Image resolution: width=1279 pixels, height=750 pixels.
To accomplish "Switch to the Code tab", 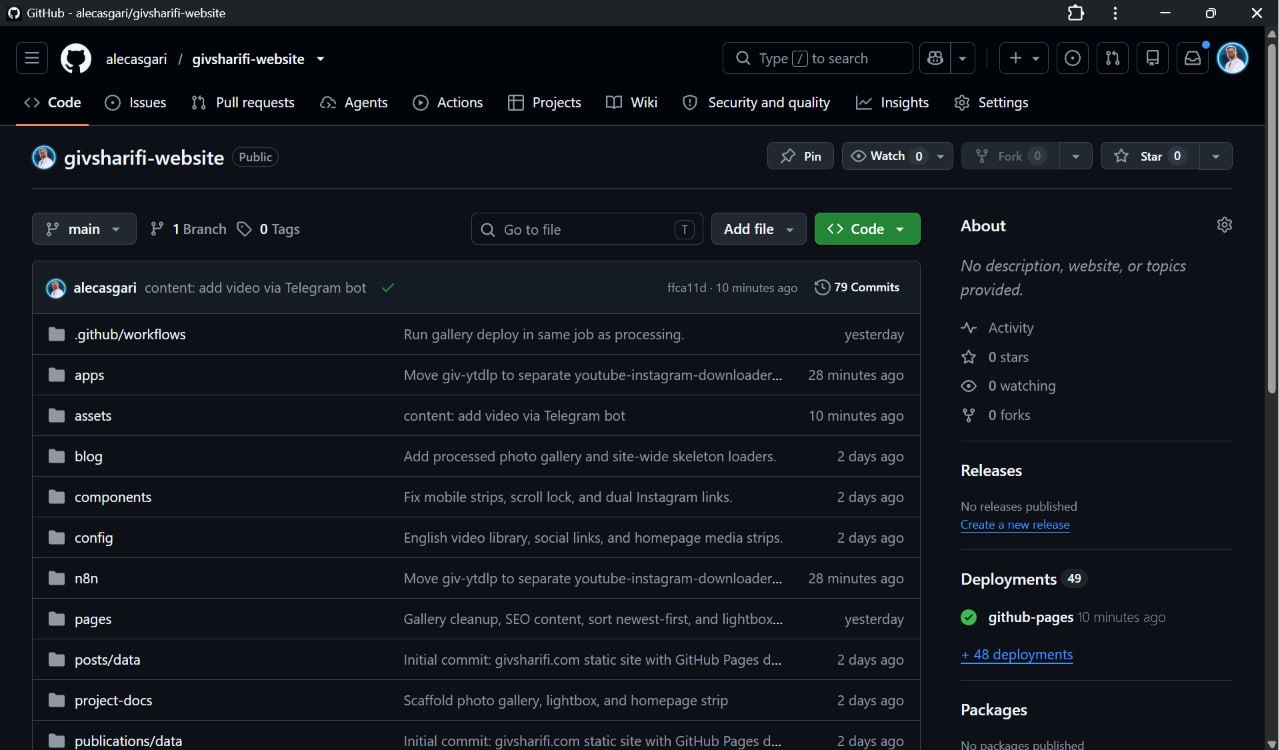I will click(53, 102).
